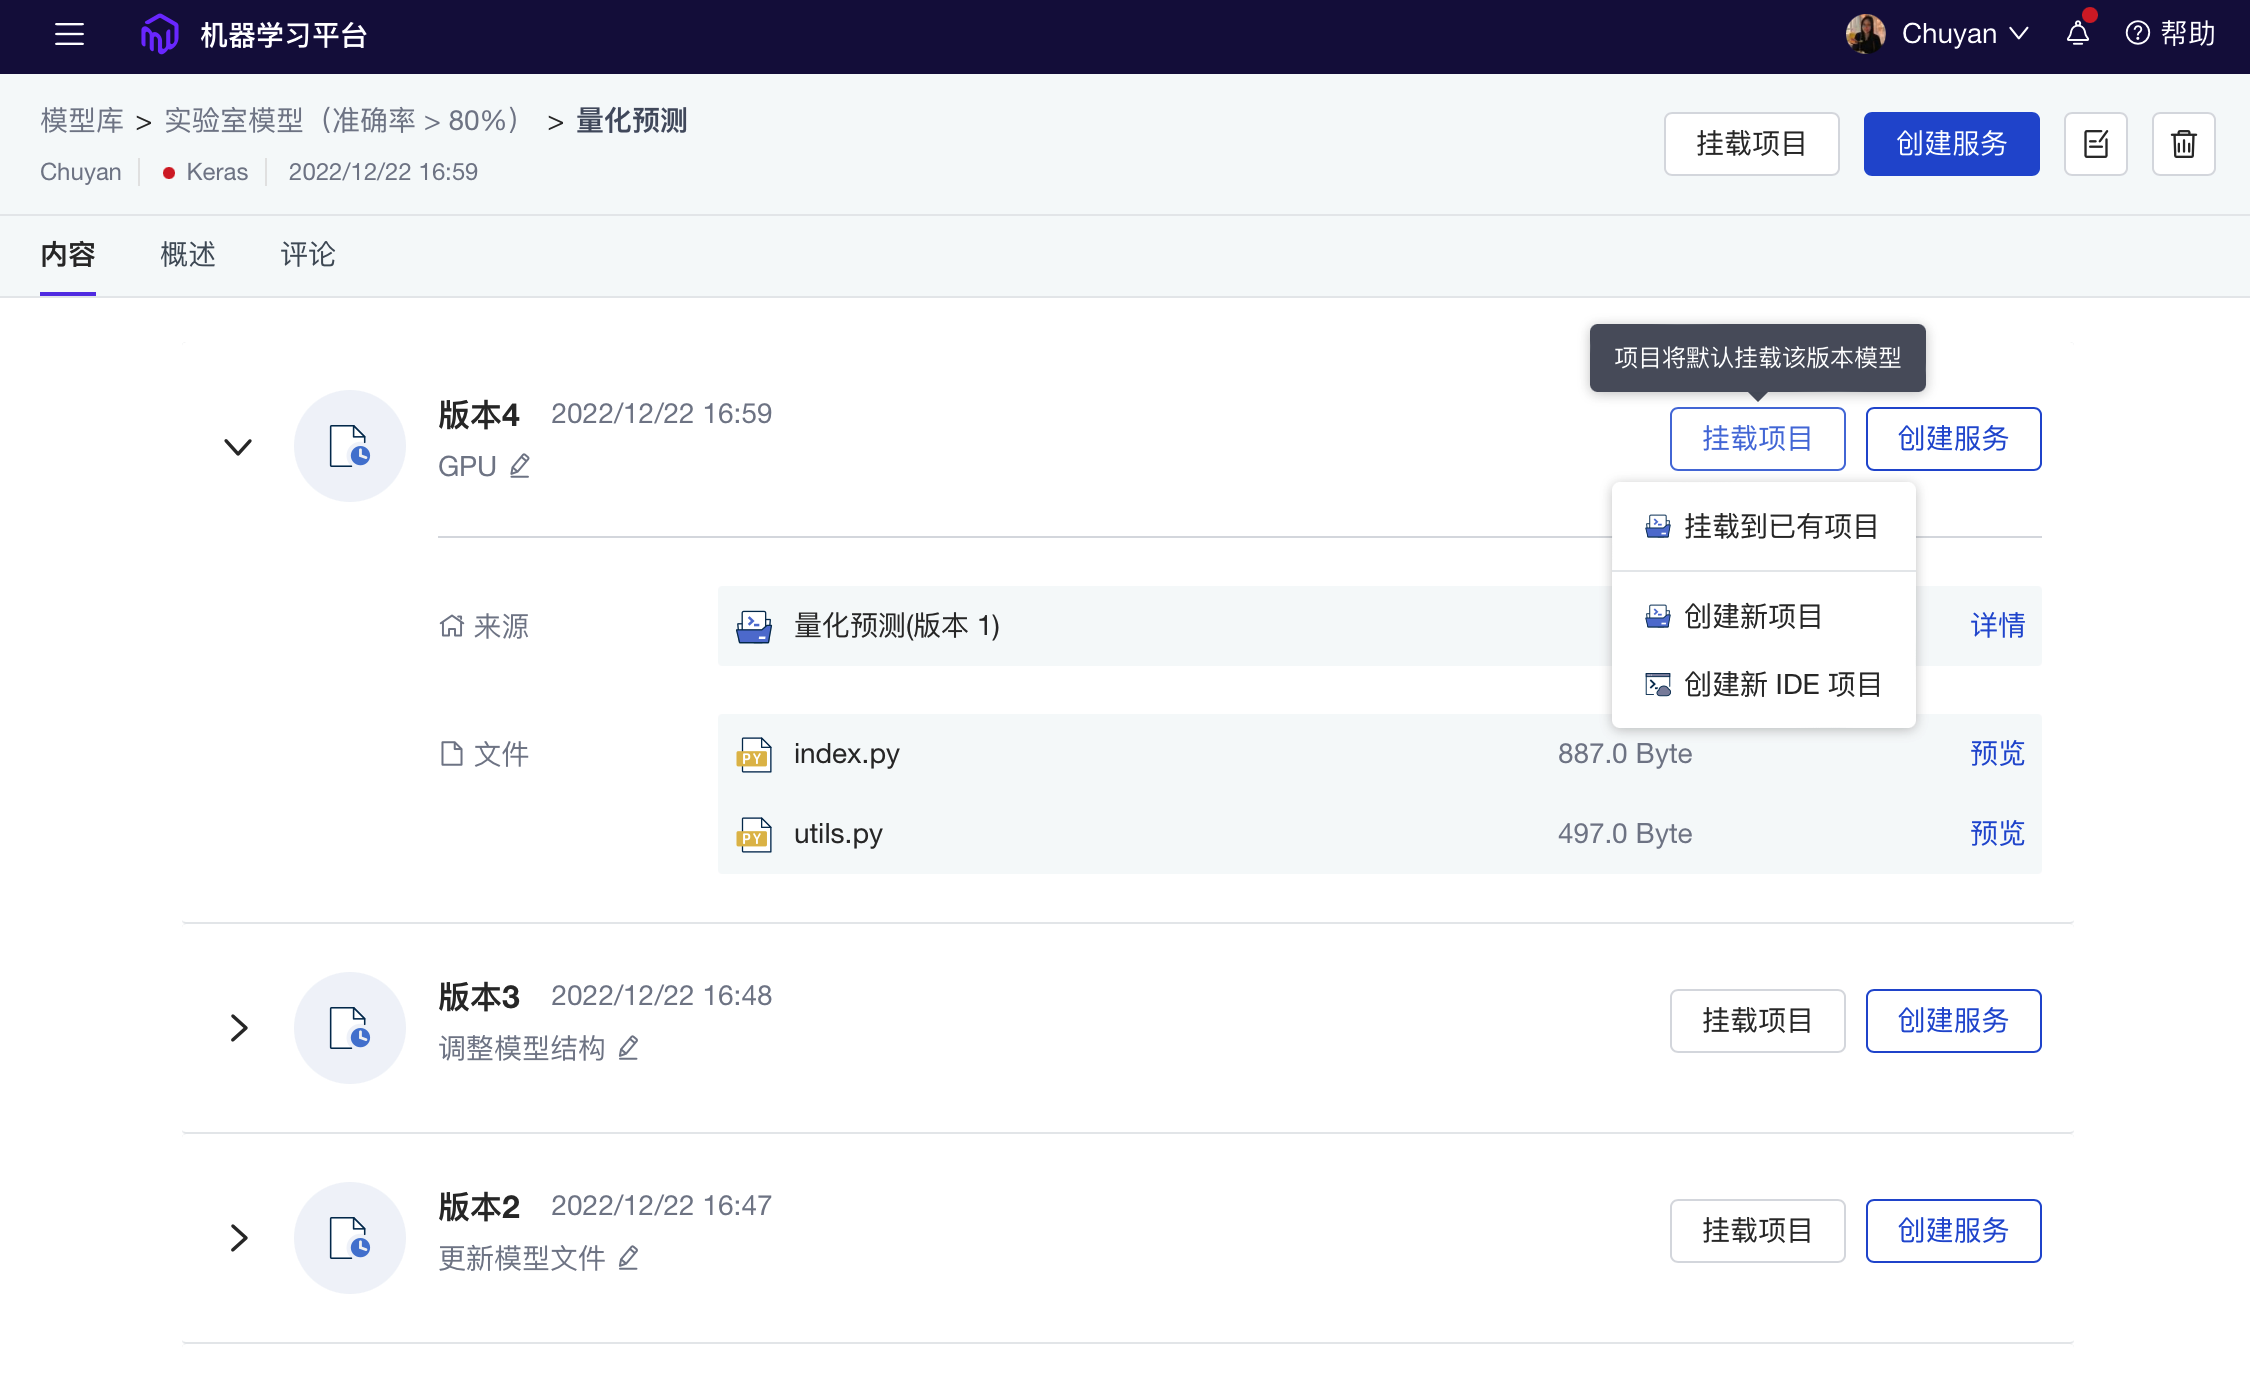Click the 项目将默认挂载该版本模型 tooltip
2250x1380 pixels.
(1757, 358)
